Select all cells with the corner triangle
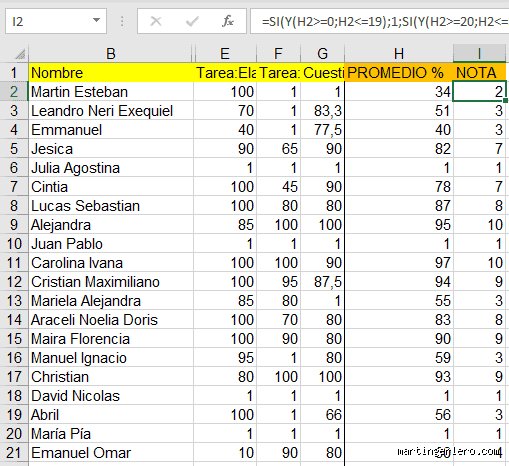This screenshot has width=509, height=466. click(20, 54)
